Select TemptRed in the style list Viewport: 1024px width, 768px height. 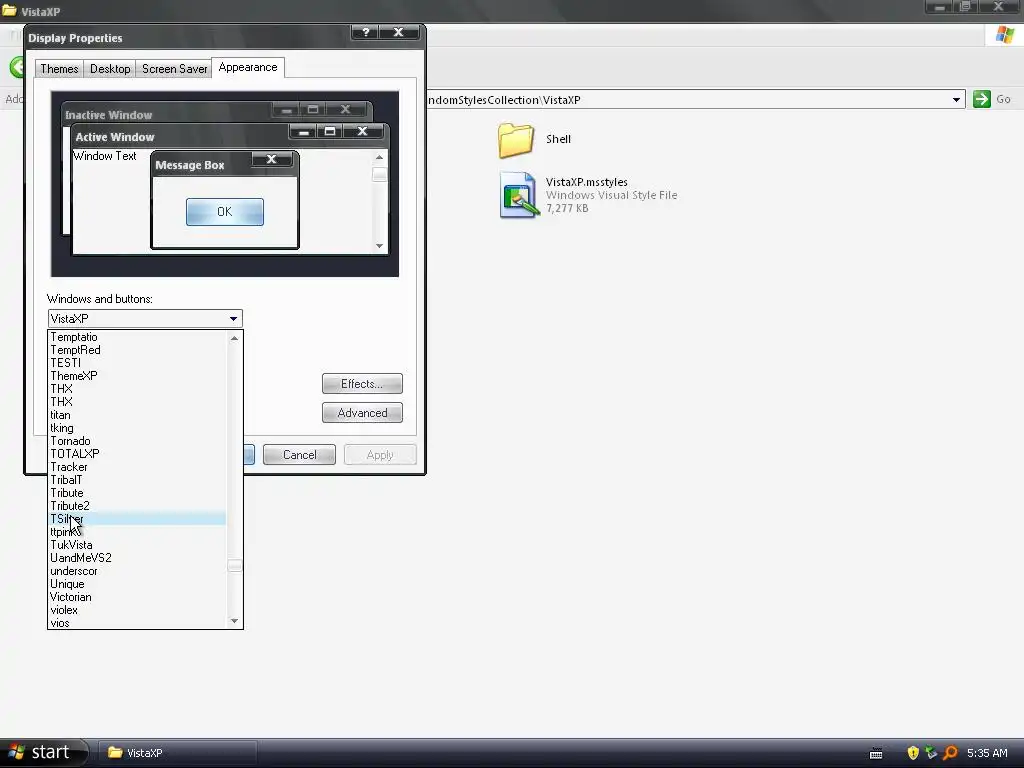tap(138, 350)
